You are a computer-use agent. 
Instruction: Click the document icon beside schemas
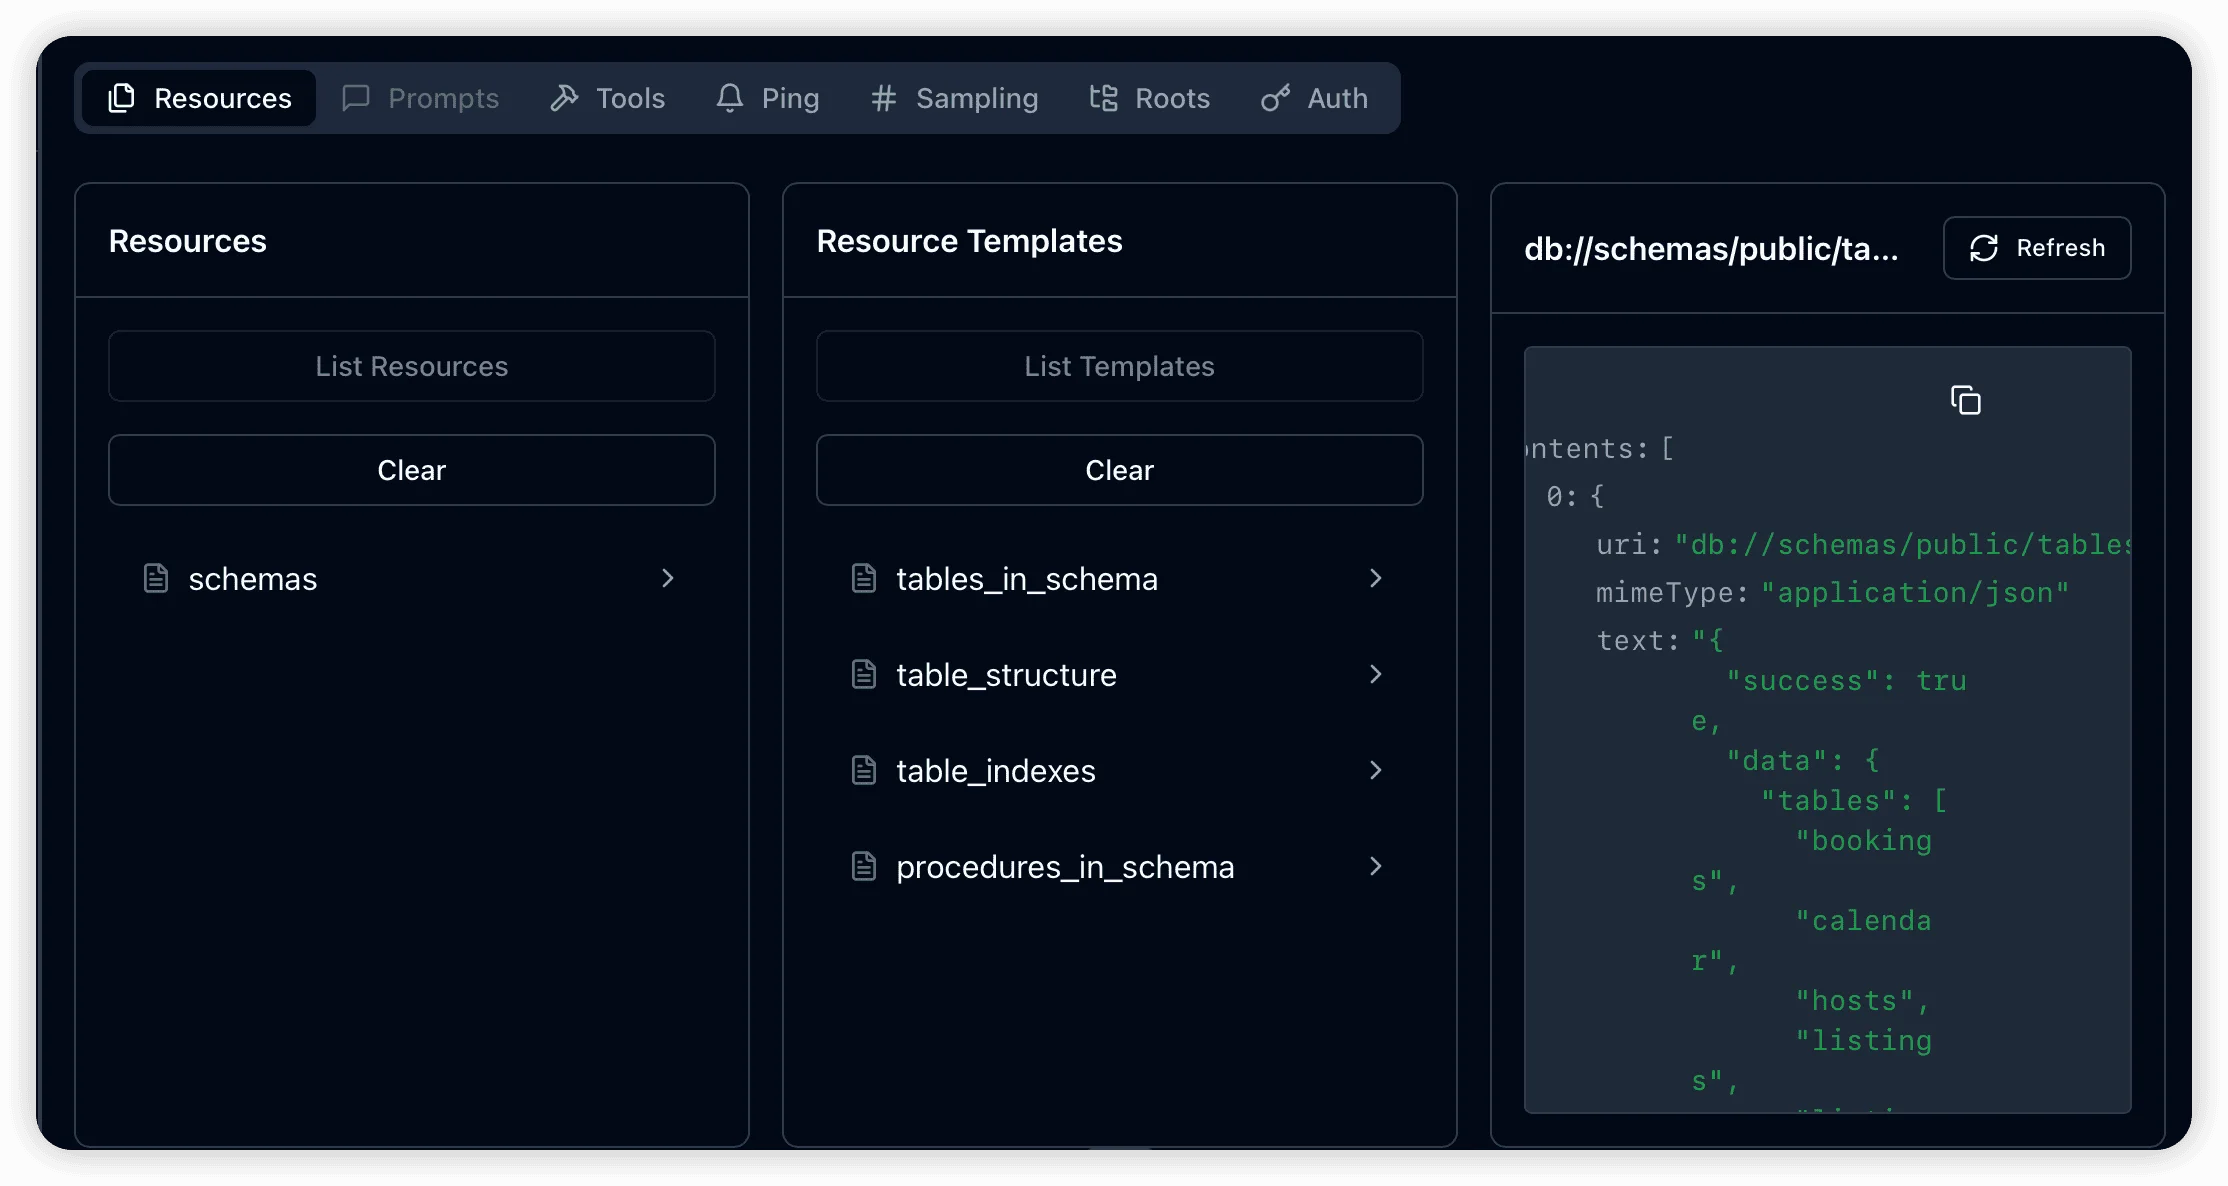[156, 578]
